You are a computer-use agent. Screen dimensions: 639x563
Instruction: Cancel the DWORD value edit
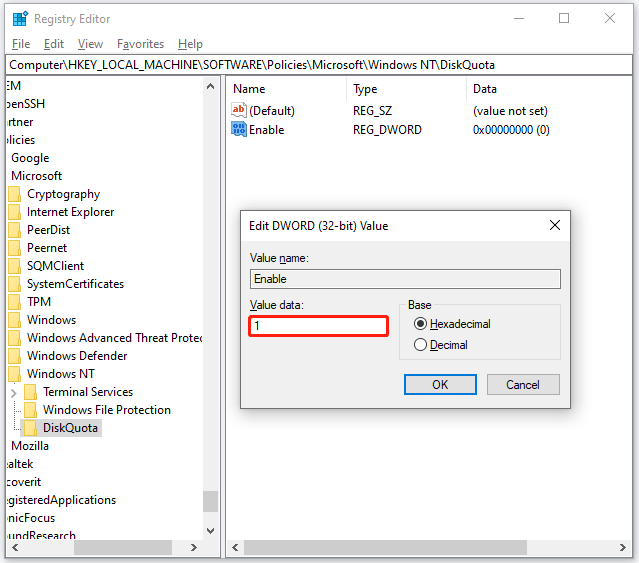click(x=523, y=385)
